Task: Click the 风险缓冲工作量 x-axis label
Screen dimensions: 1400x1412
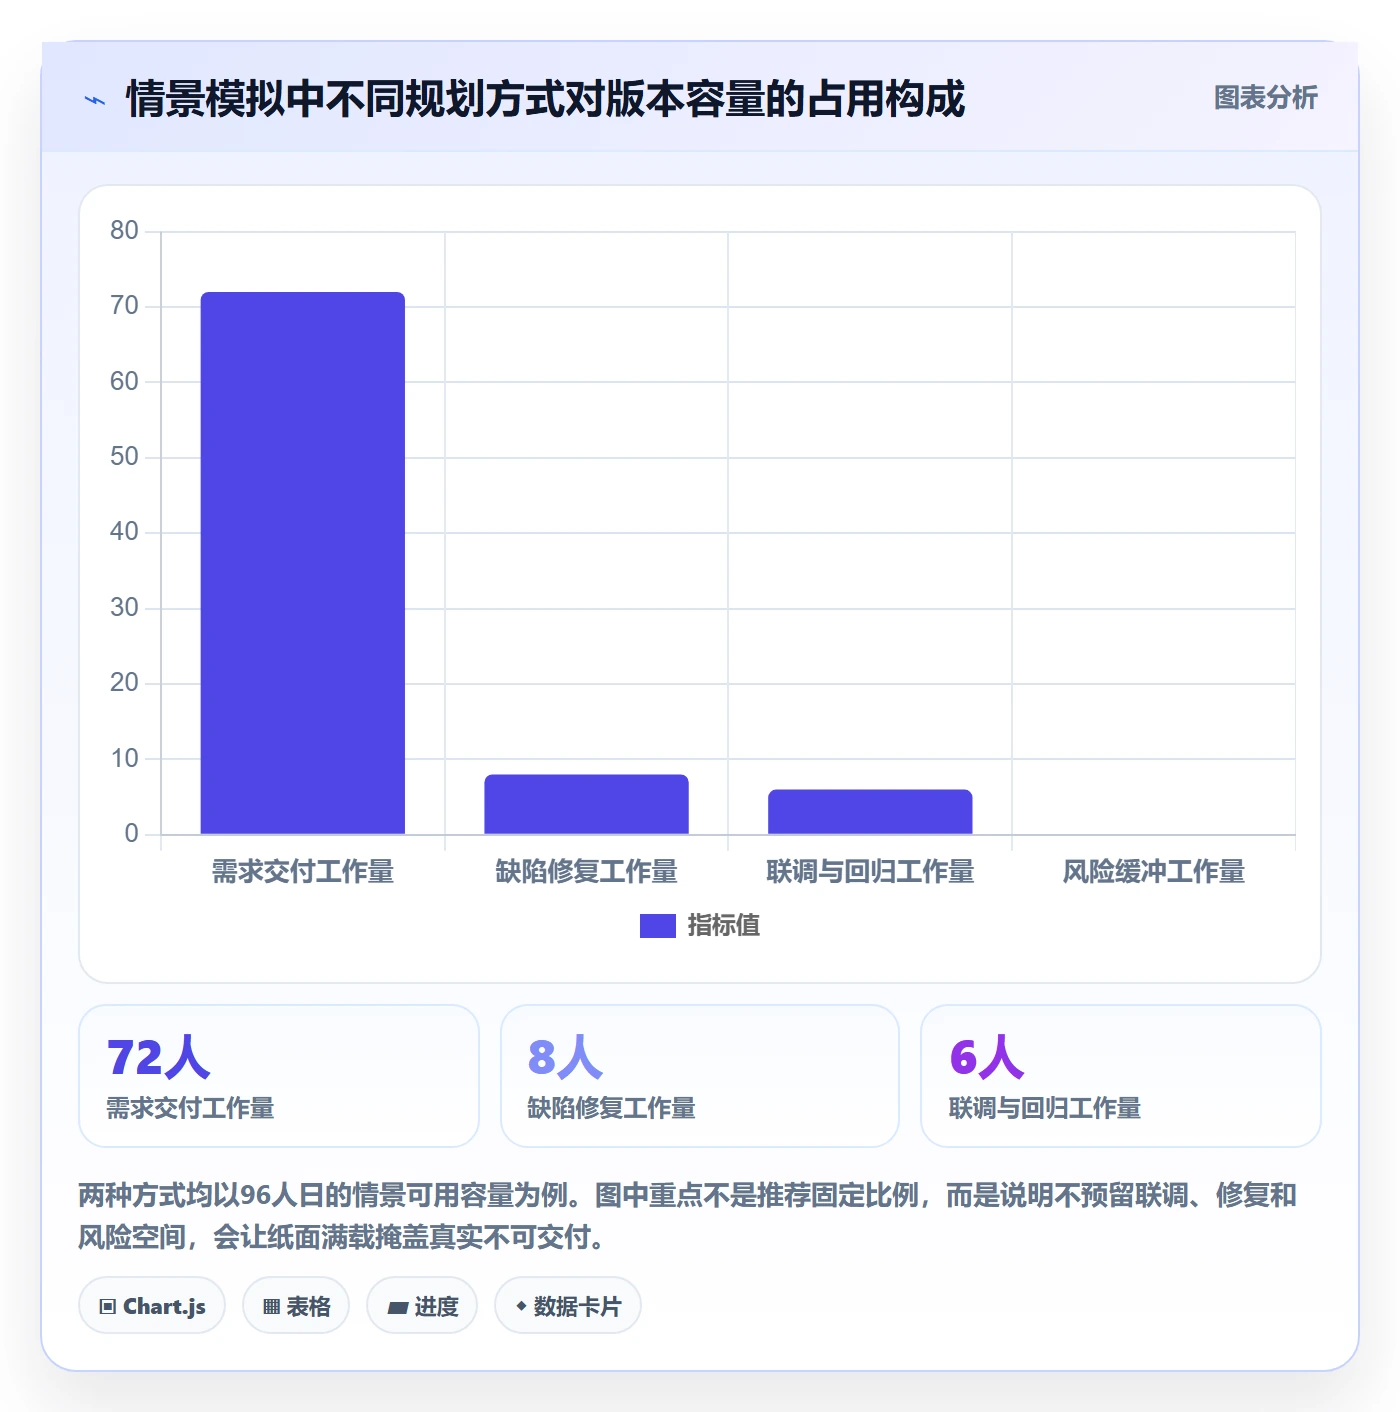Action: click(x=1153, y=872)
